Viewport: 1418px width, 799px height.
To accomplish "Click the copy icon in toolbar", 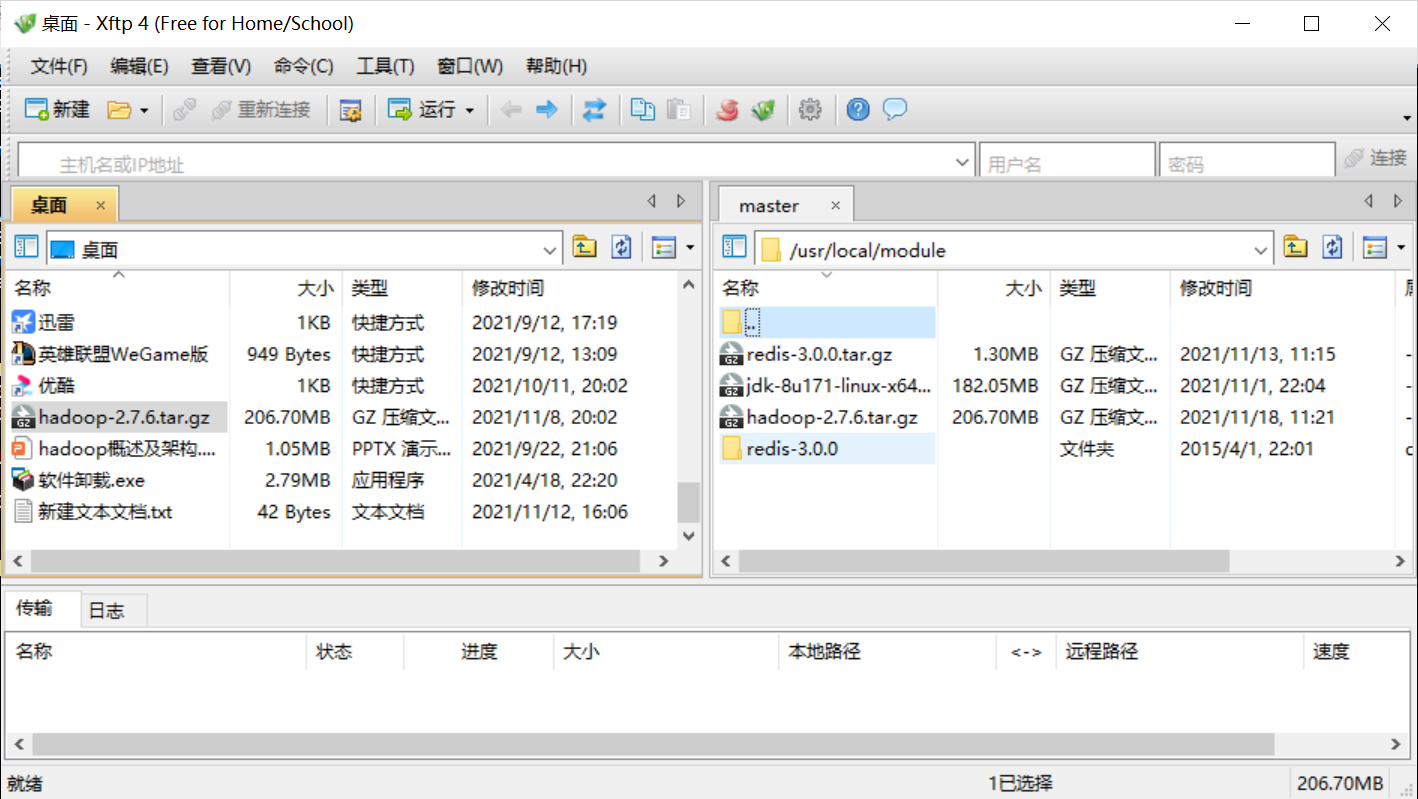I will point(643,110).
